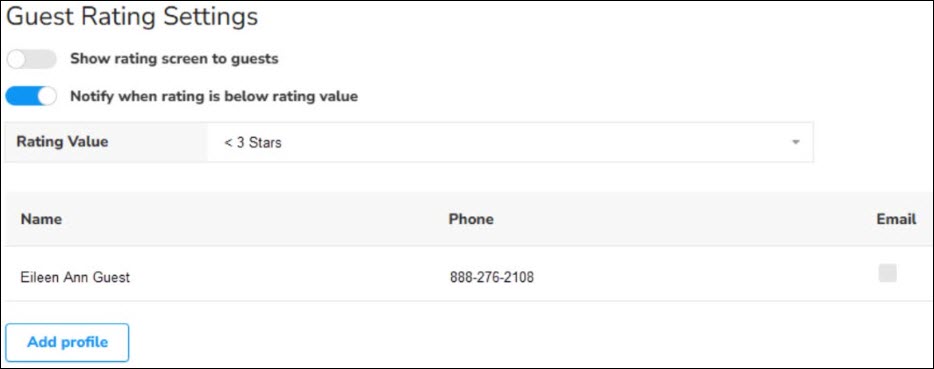The height and width of the screenshot is (369, 934).
Task: Sort by the Name column header
Action: coord(41,219)
